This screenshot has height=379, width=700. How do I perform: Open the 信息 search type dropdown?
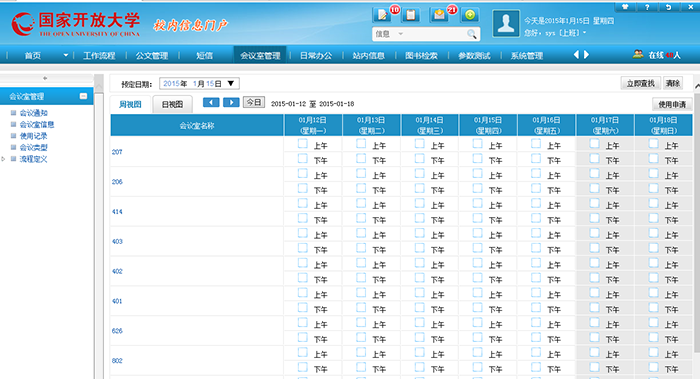pos(400,34)
